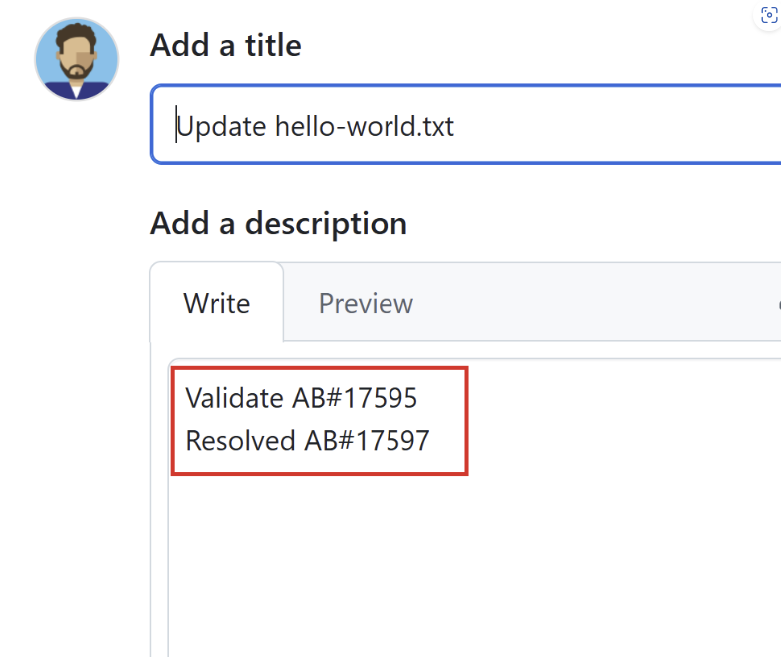The image size is (781, 657).
Task: Click the blank title field space after the text
Action: coord(618,126)
